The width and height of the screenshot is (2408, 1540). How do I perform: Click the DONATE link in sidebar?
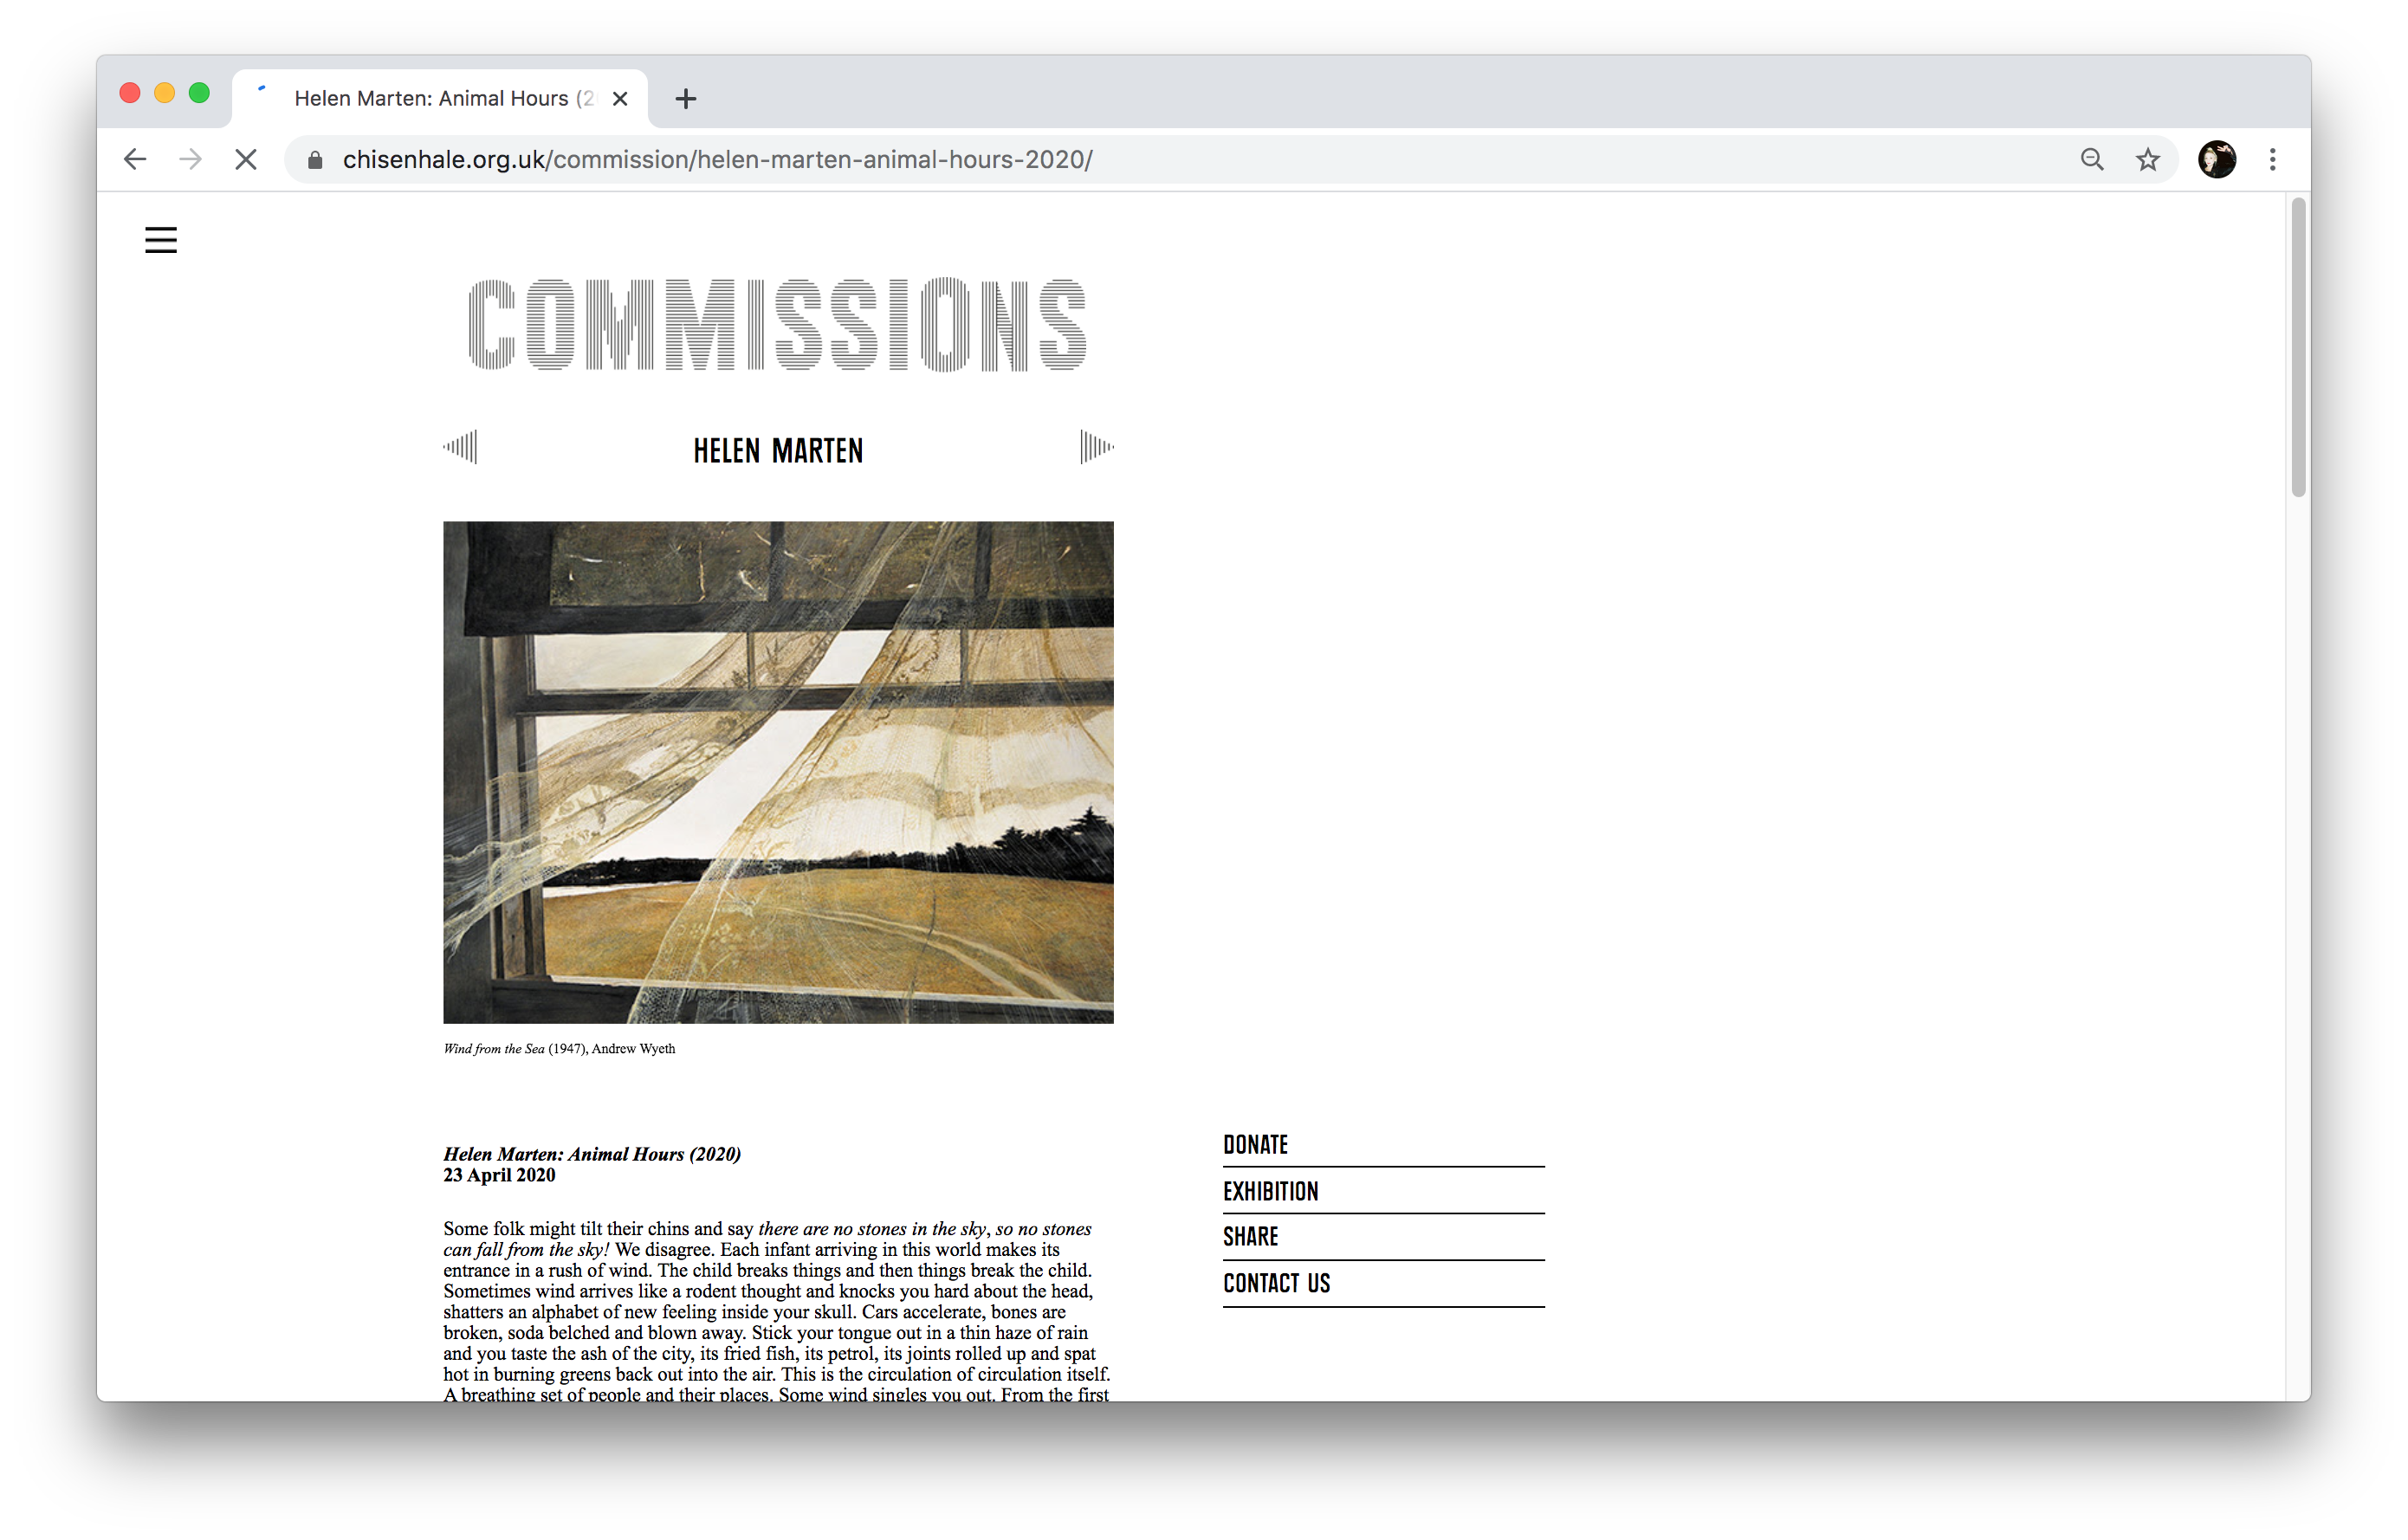pos(1257,1143)
